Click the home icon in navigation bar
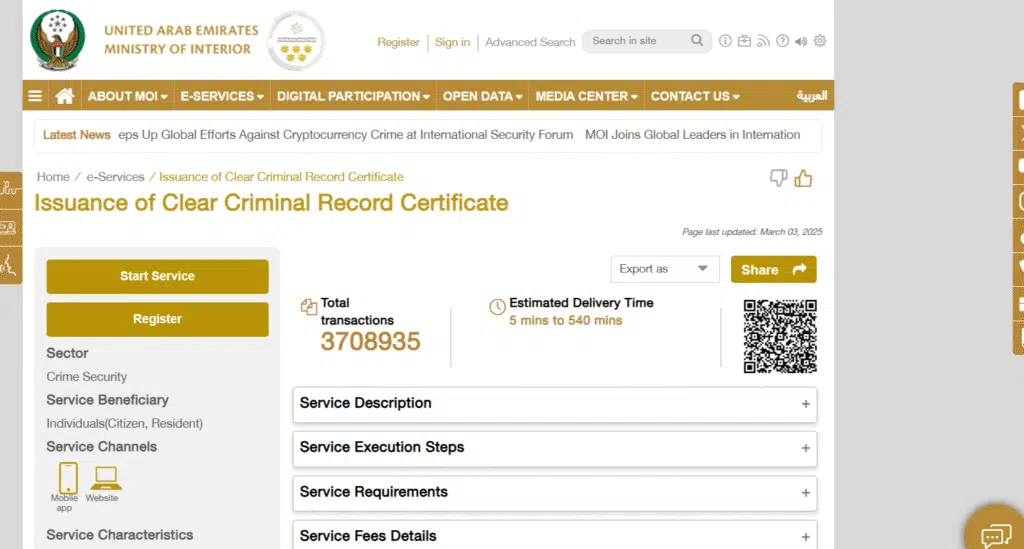 [x=65, y=96]
